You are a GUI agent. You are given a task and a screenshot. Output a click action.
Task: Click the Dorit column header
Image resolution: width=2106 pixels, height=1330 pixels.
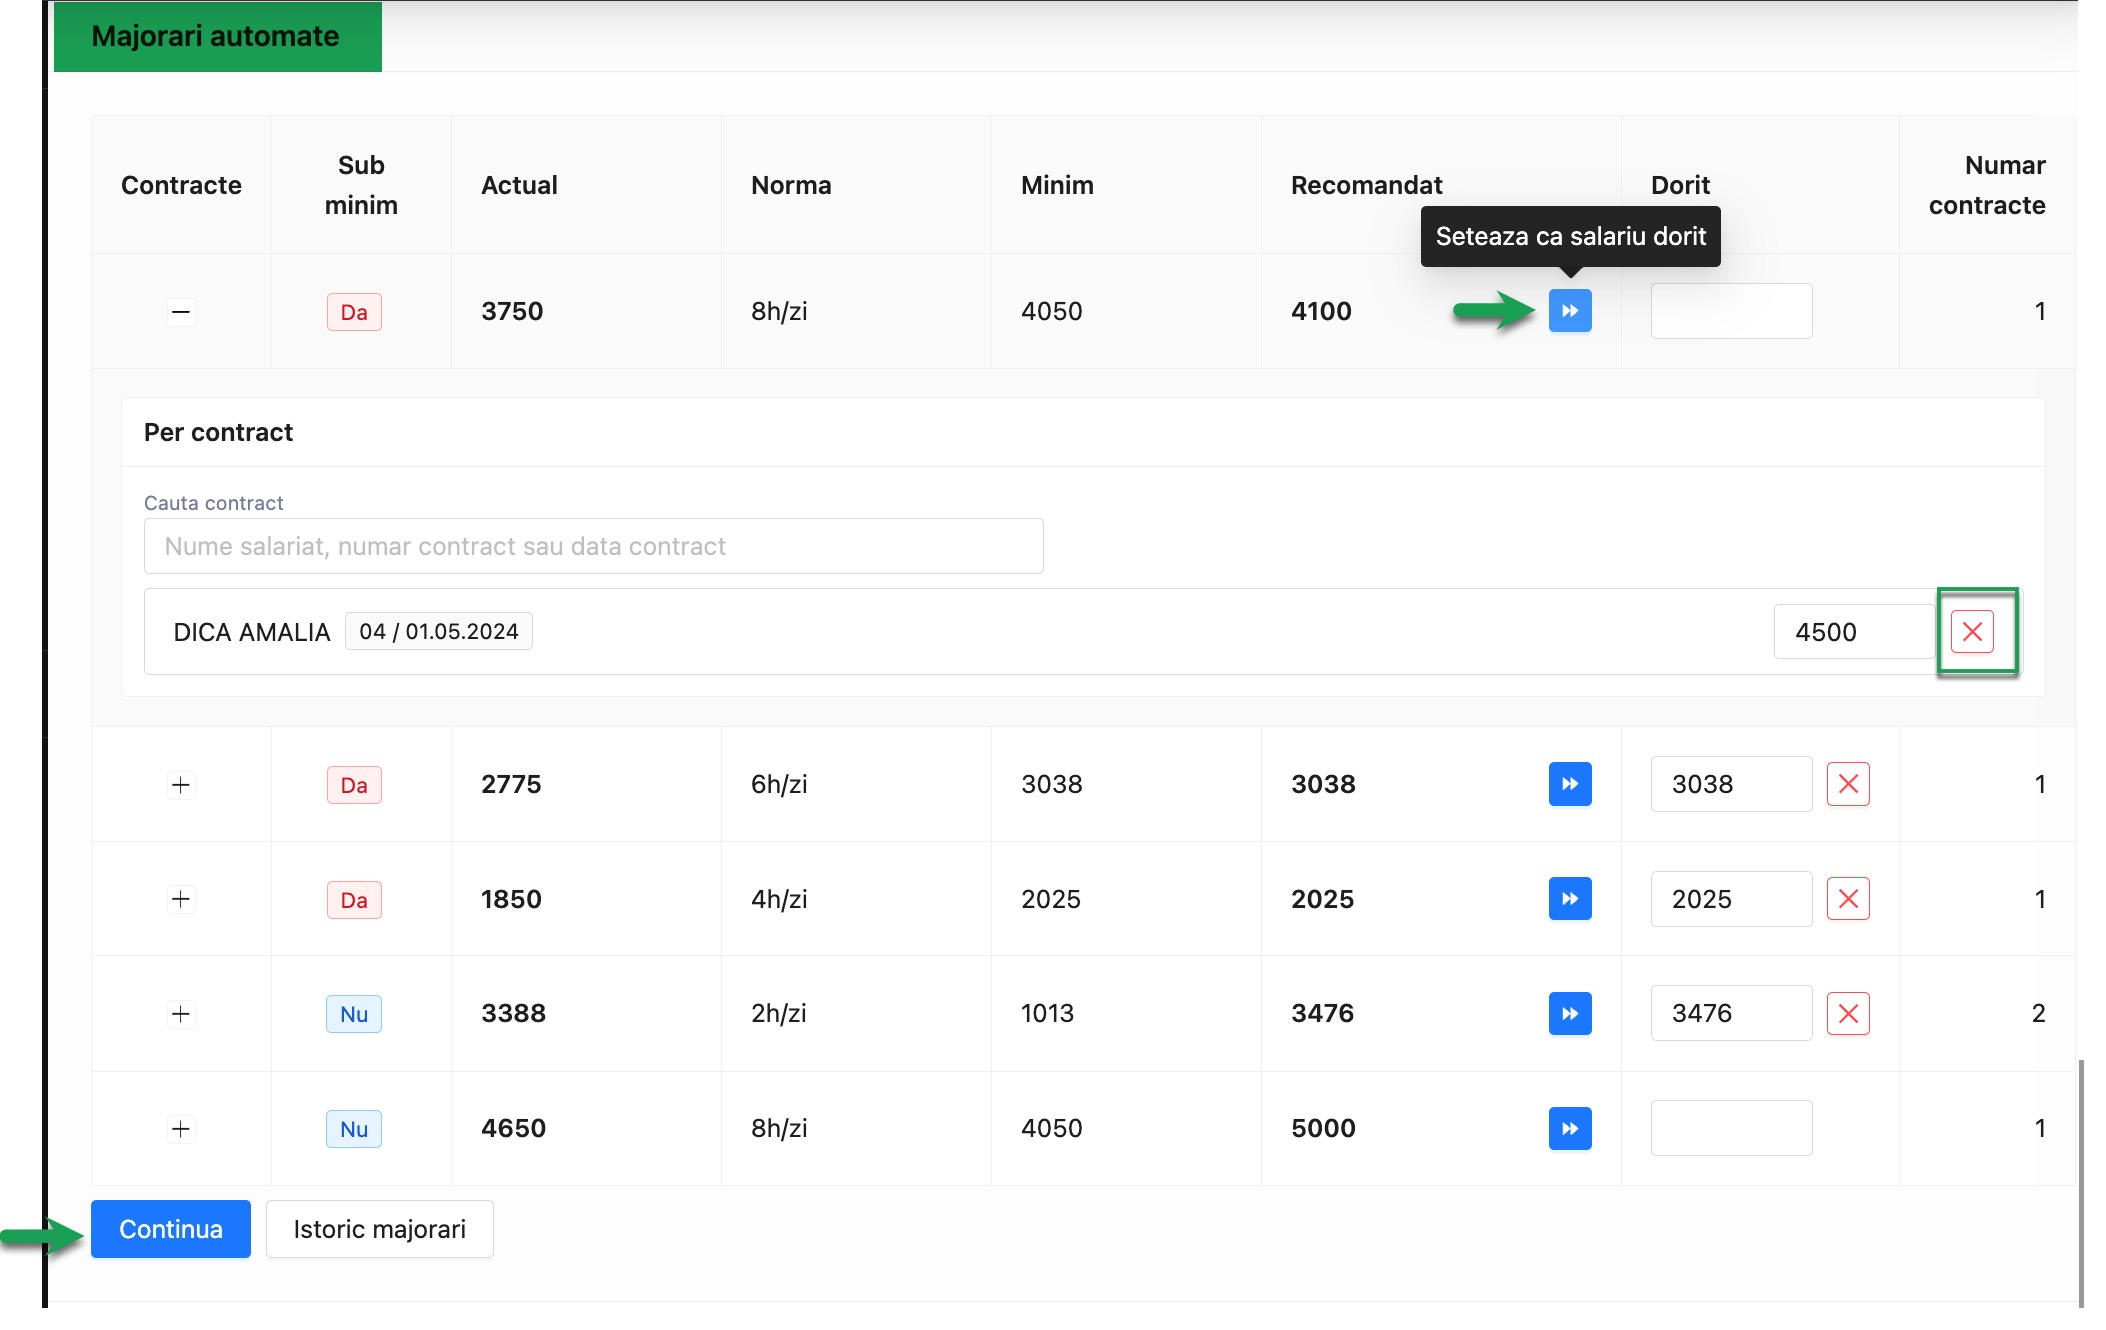pyautogui.click(x=1680, y=185)
